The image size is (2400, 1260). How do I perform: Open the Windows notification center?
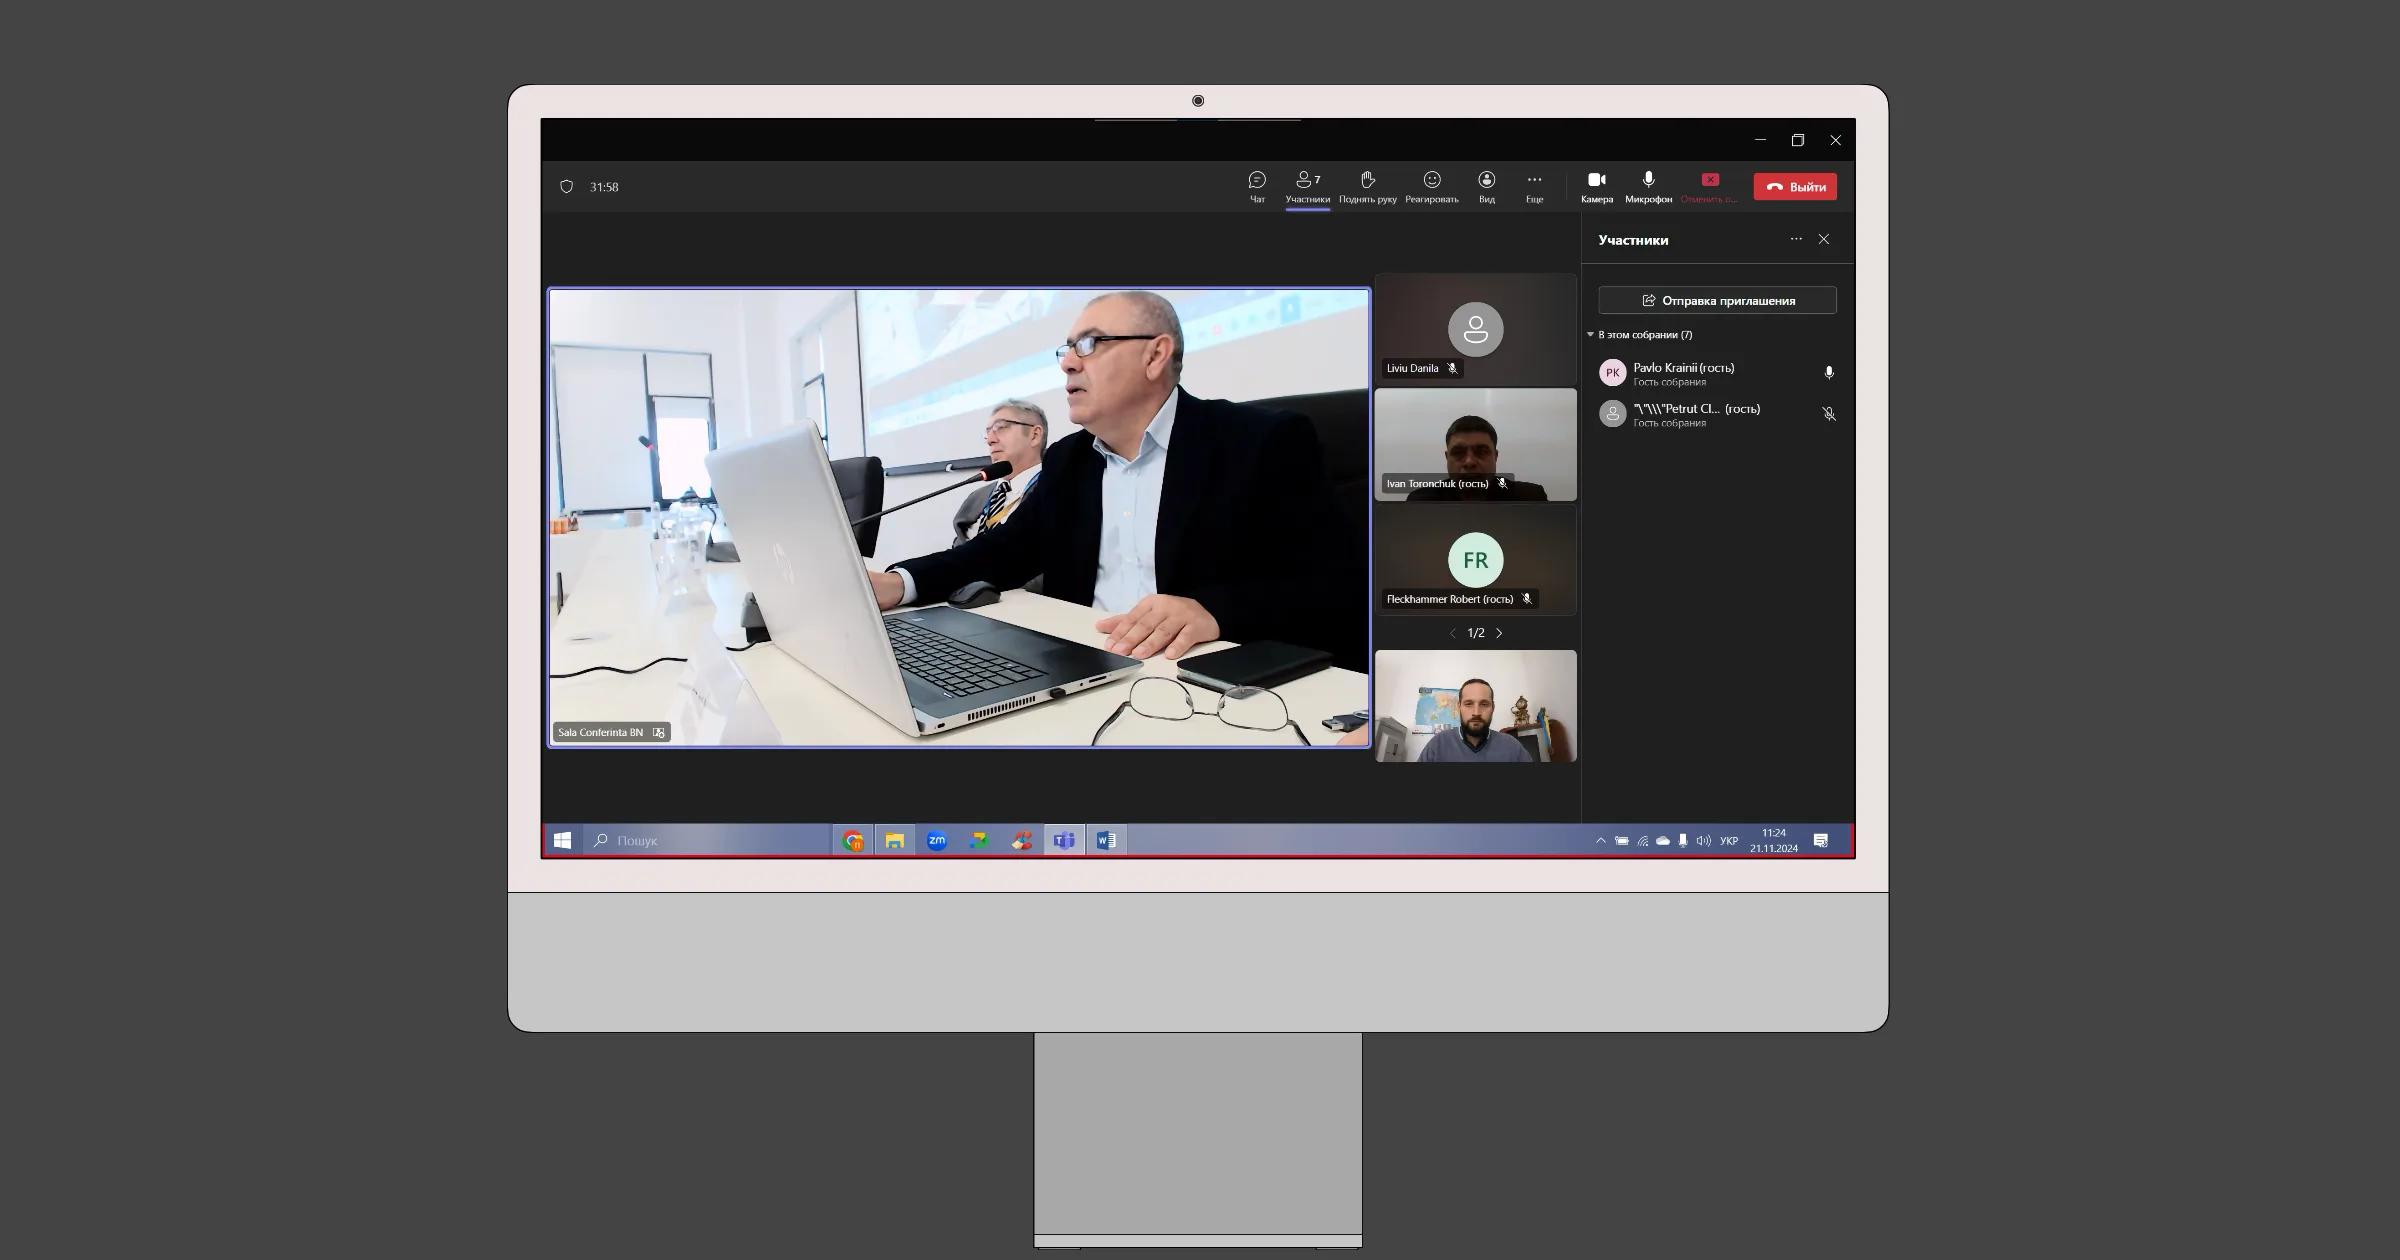(1821, 841)
